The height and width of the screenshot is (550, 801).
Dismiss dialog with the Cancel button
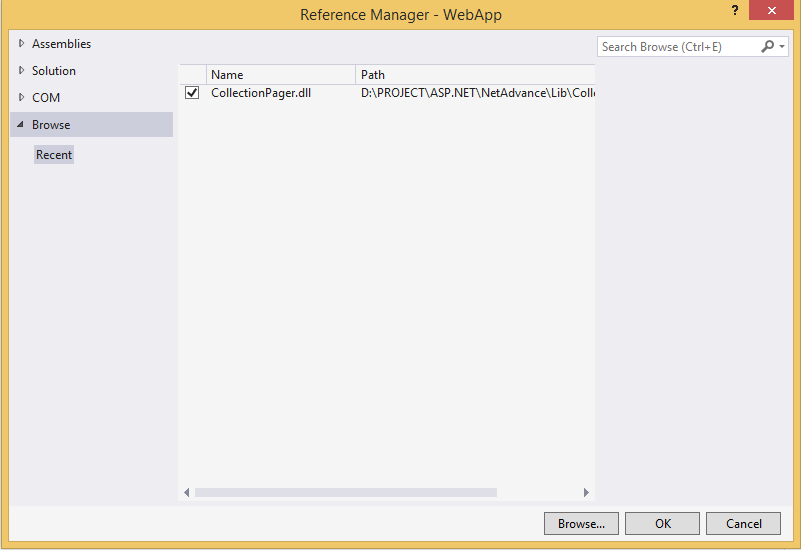tap(743, 523)
